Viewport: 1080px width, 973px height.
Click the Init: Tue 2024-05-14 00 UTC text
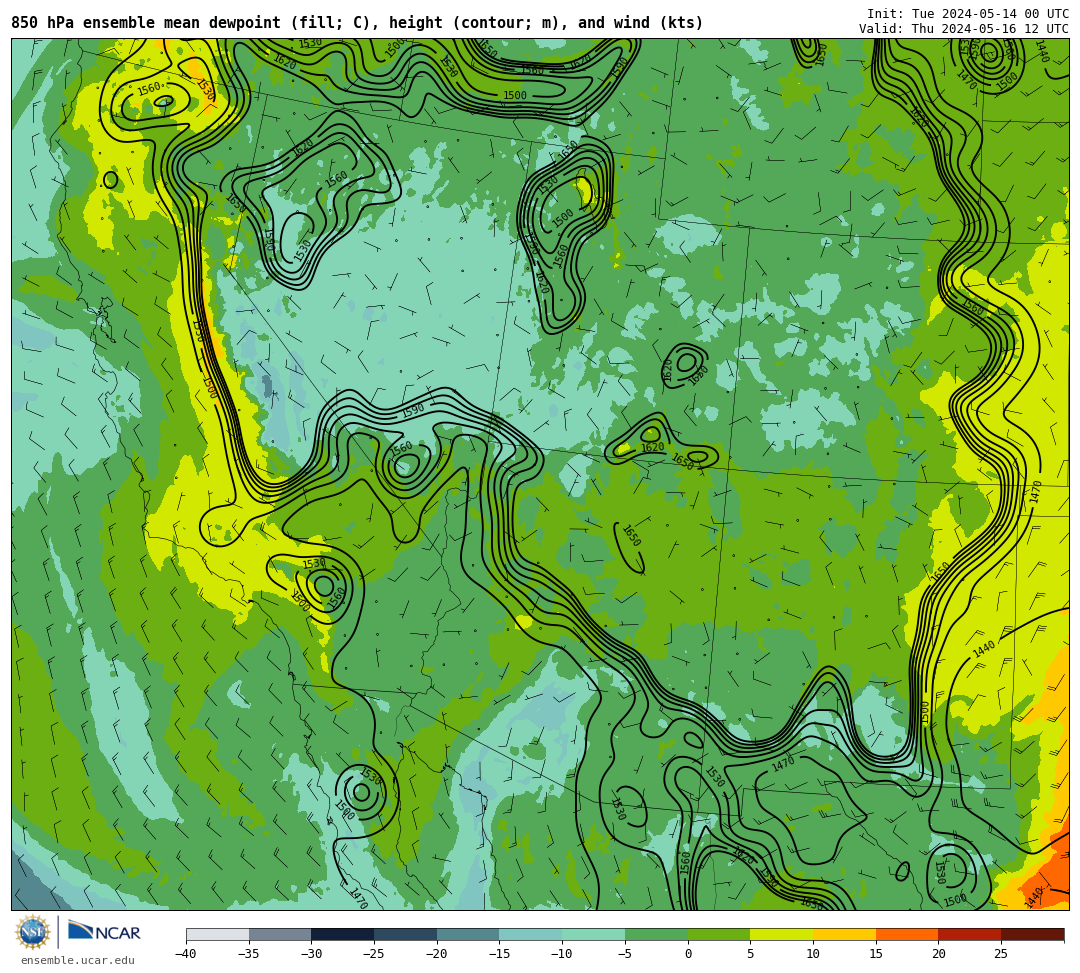pyautogui.click(x=968, y=14)
